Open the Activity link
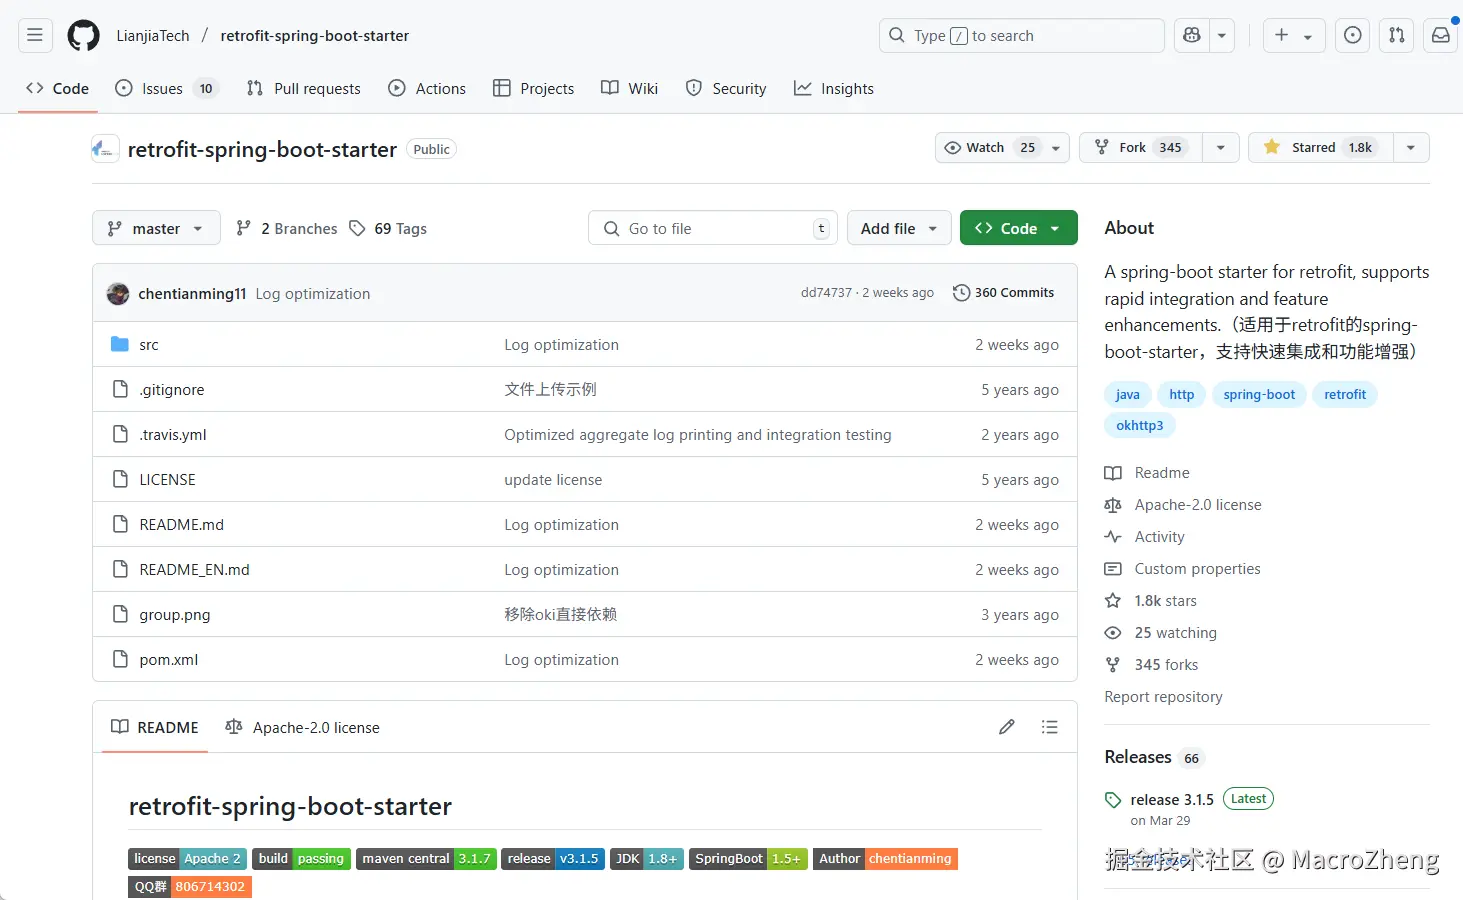 1146,536
